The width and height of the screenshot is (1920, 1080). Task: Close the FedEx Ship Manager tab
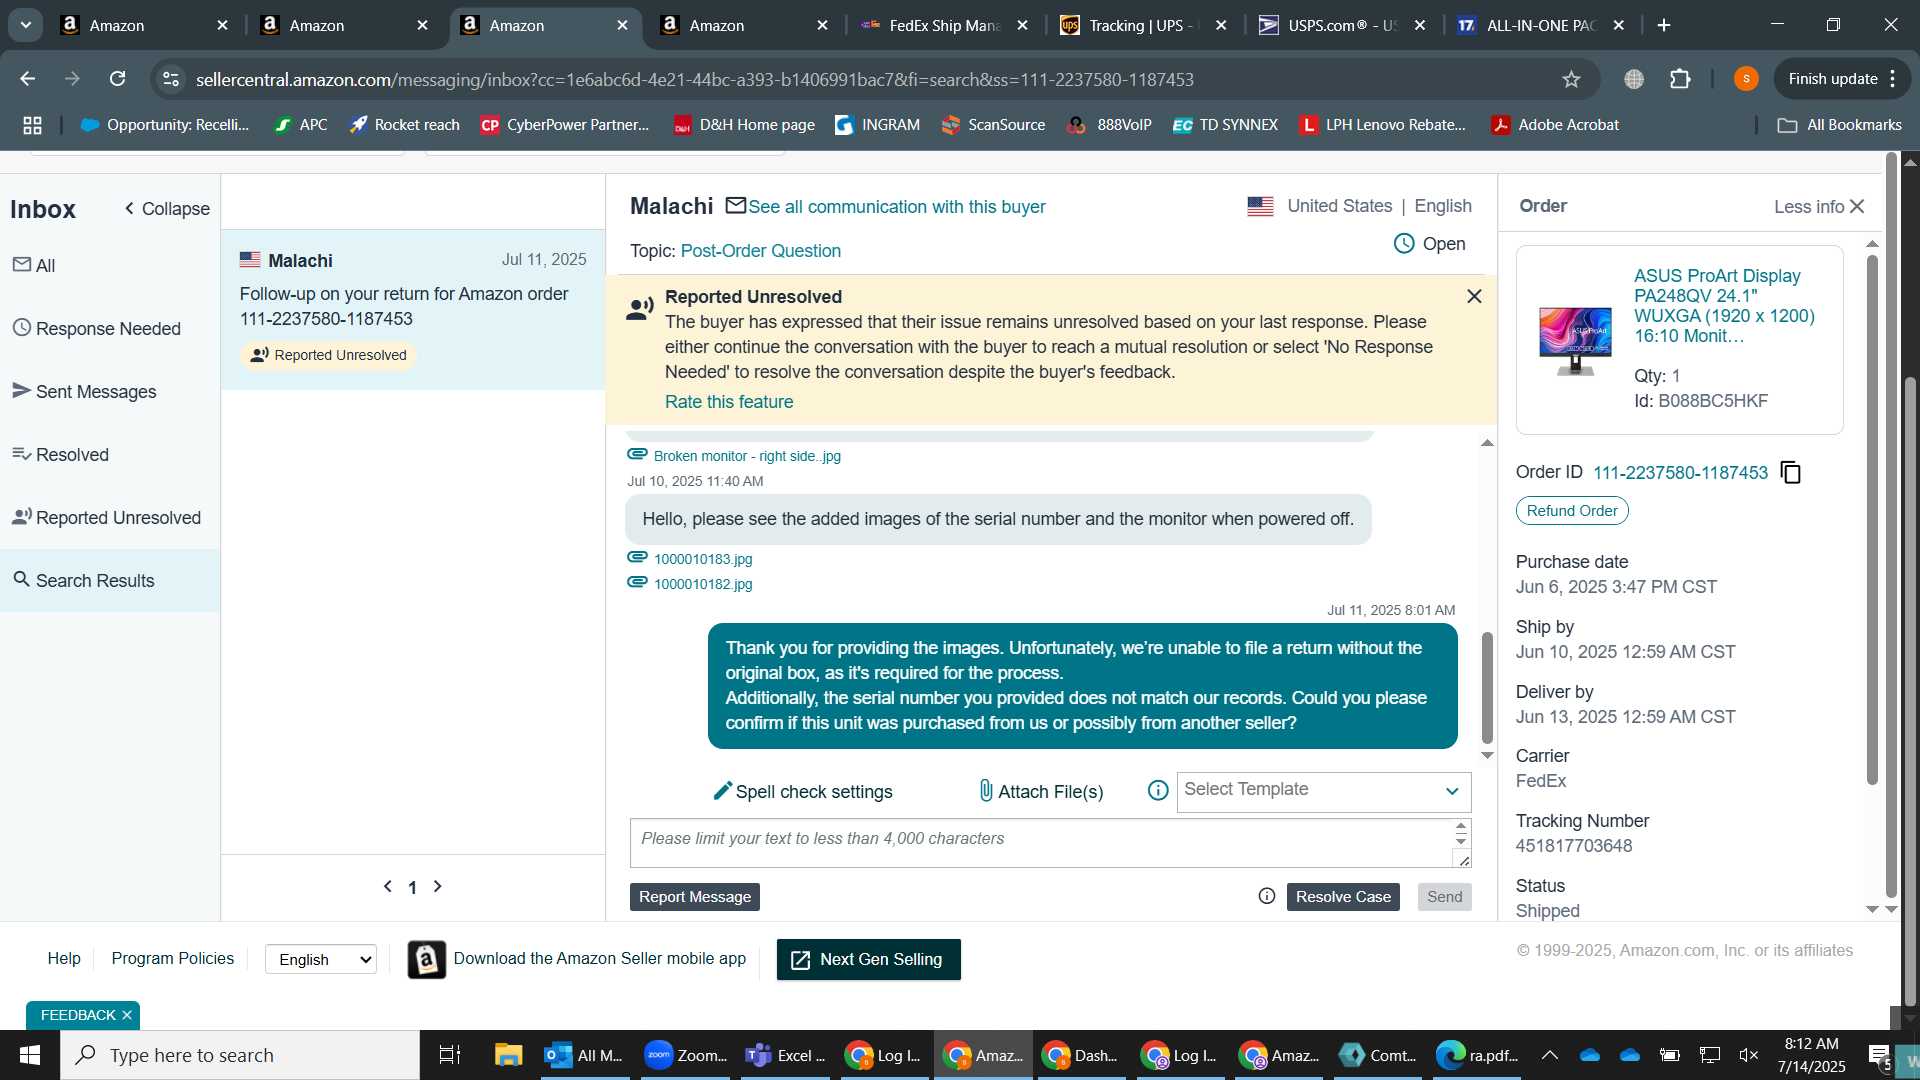tap(1022, 25)
